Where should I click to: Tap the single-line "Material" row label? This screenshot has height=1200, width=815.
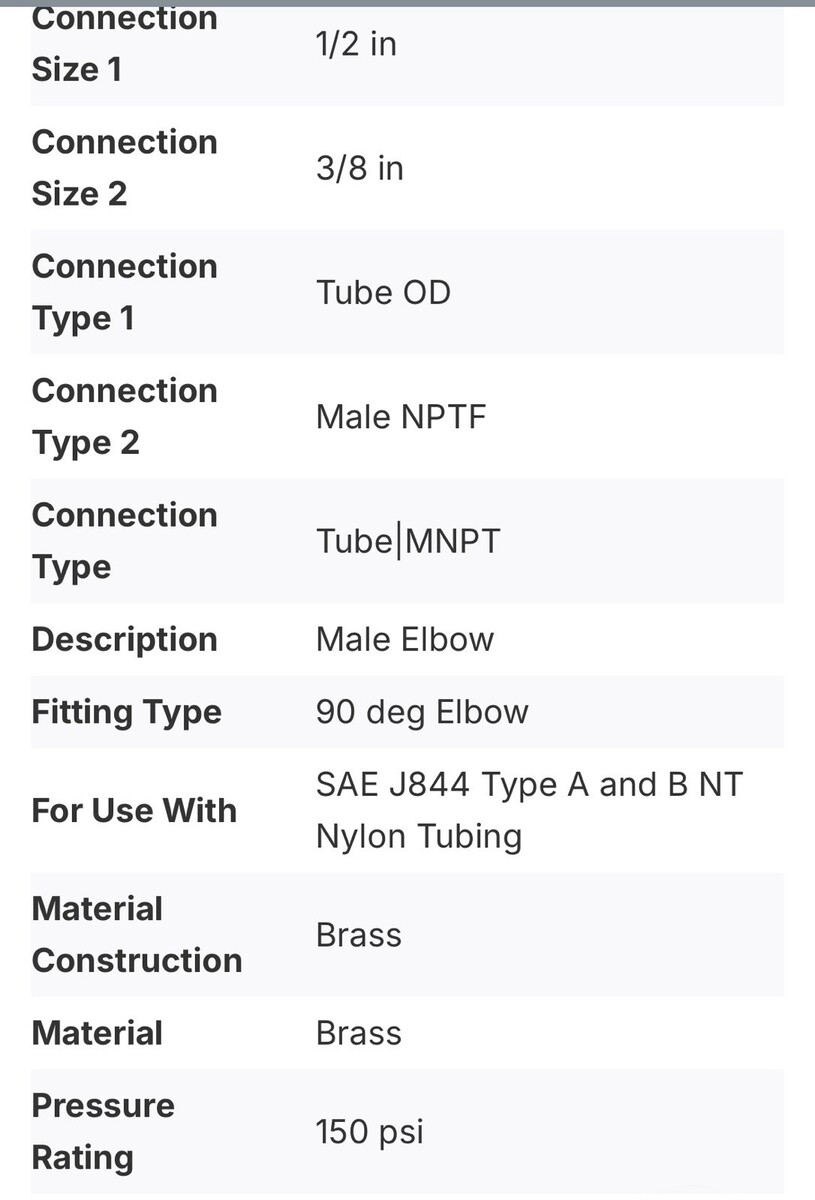(97, 1033)
